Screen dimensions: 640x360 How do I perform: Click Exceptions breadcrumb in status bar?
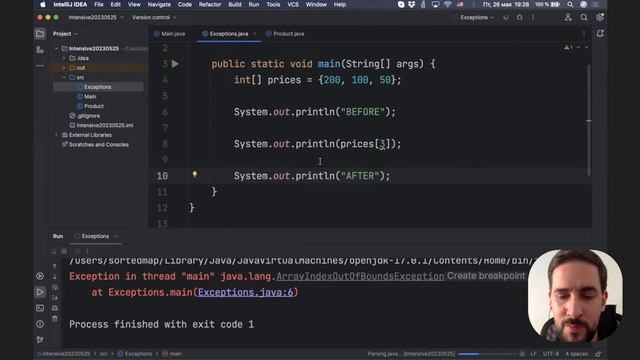pos(135,354)
